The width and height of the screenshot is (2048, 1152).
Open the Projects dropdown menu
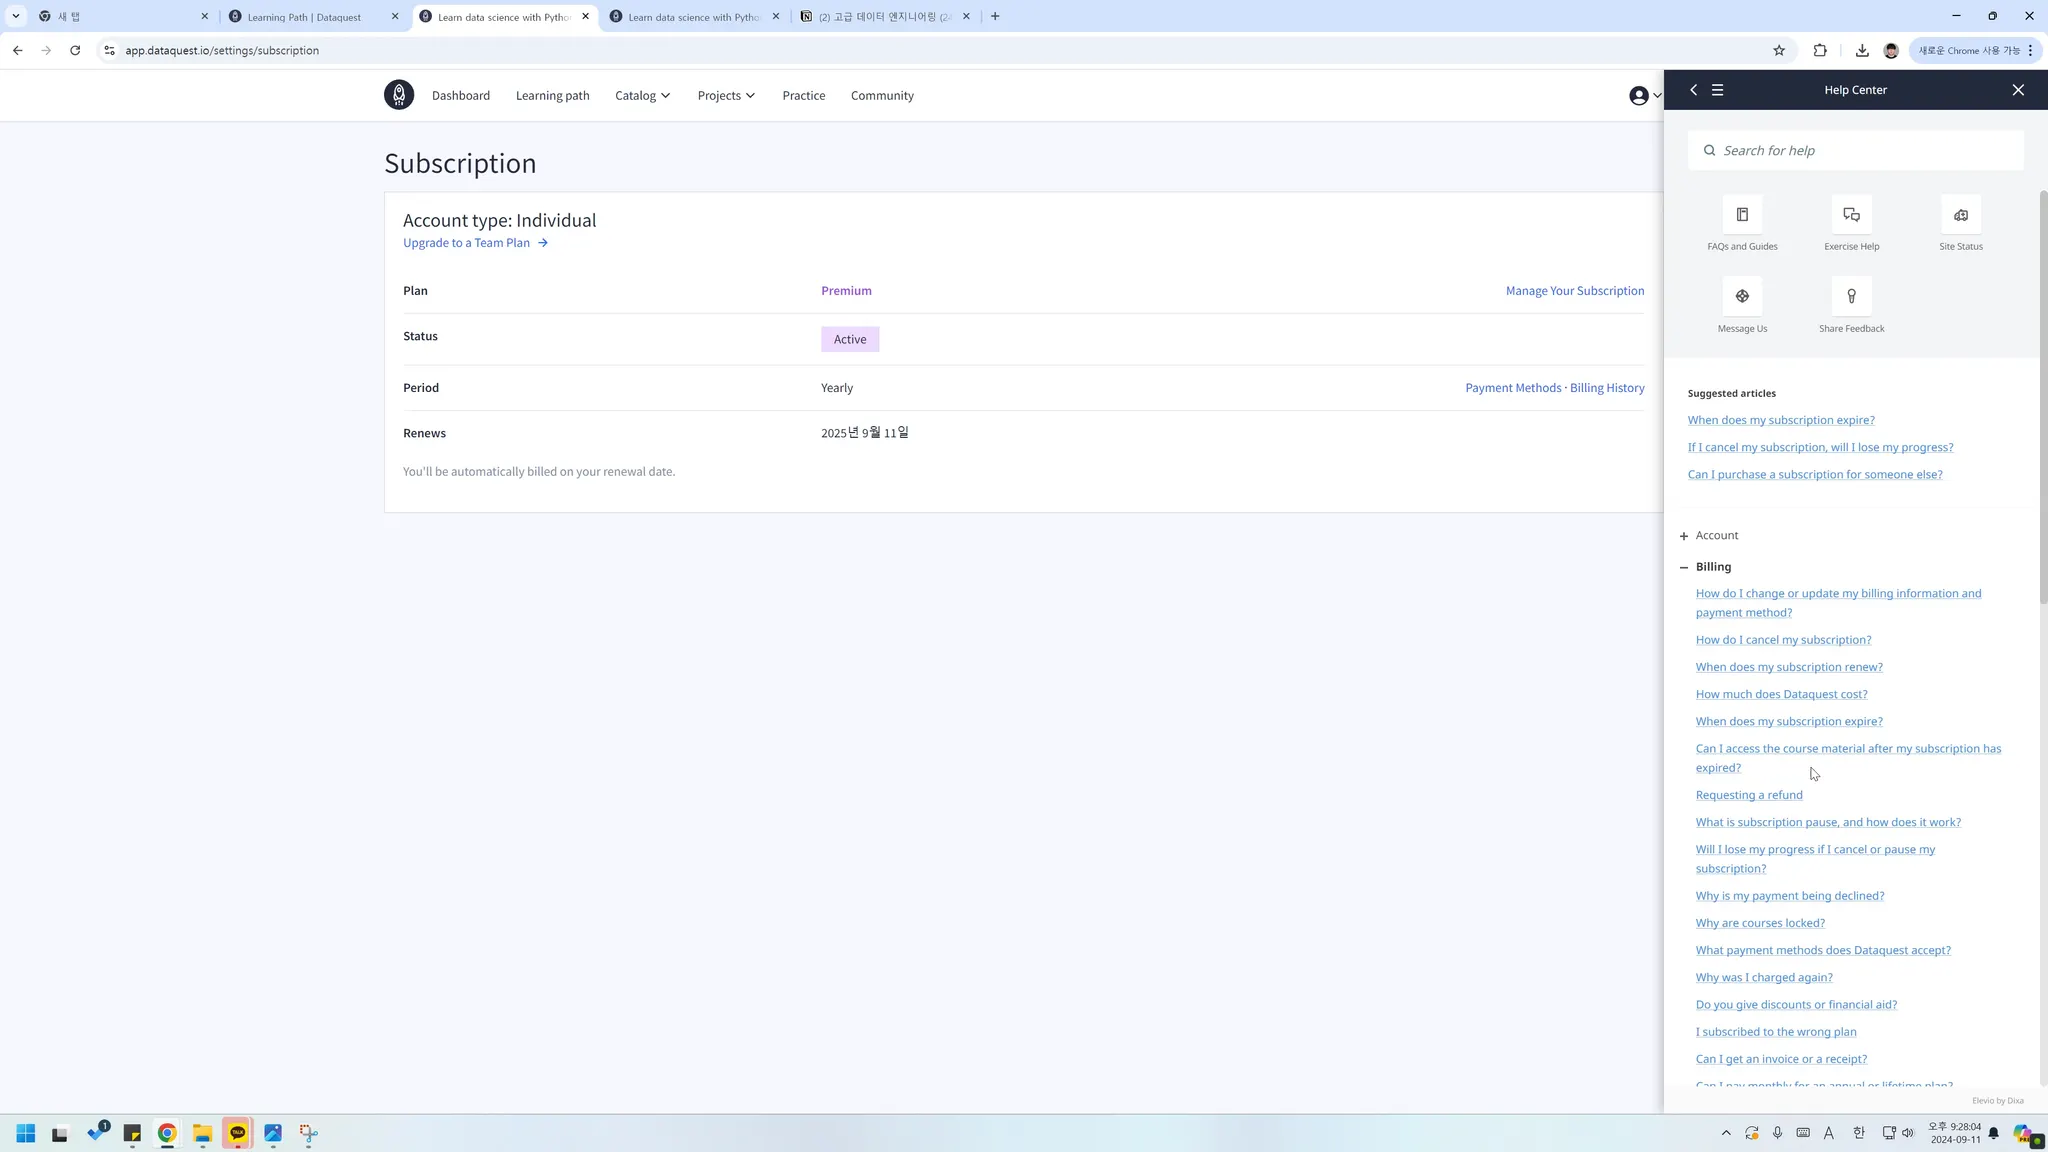coord(726,96)
